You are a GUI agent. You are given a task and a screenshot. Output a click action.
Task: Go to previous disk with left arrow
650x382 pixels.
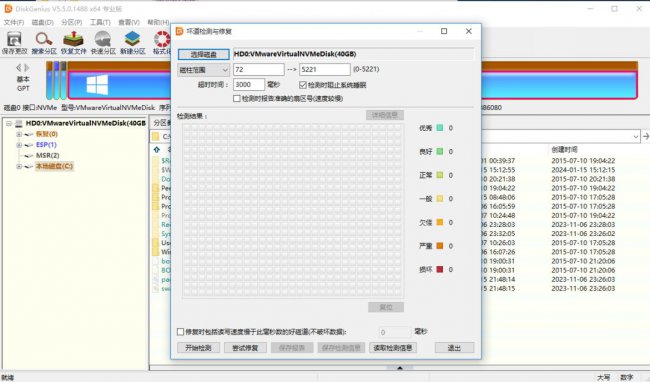[18, 67]
